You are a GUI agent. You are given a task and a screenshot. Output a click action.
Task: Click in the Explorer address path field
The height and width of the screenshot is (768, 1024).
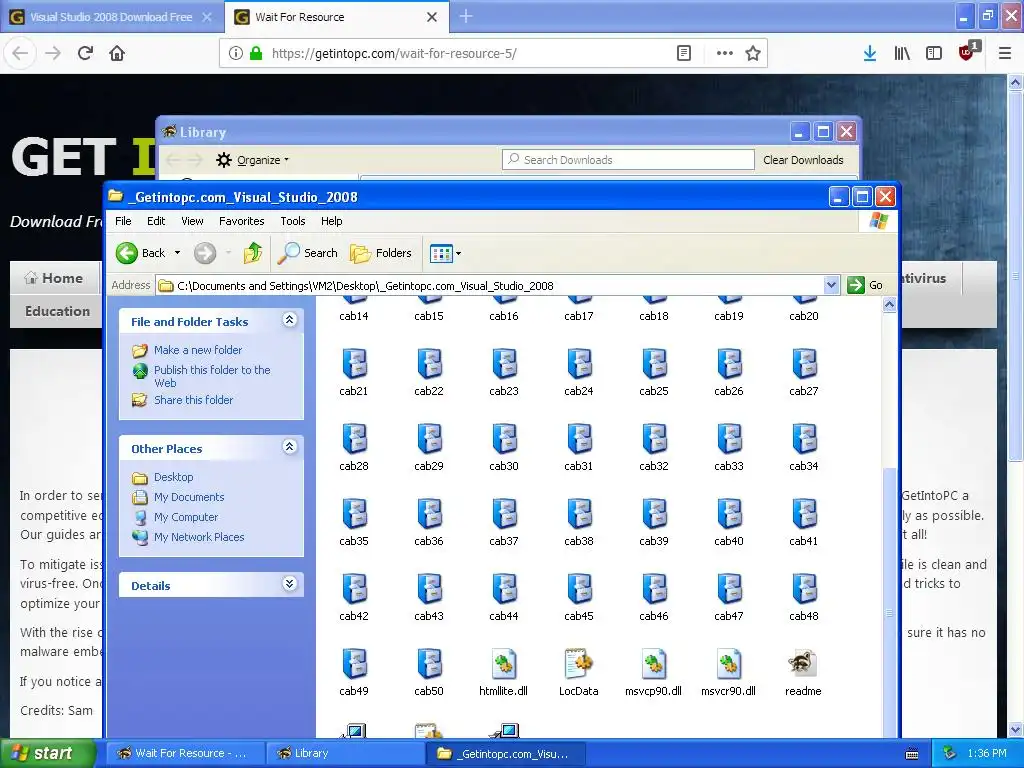pos(490,285)
